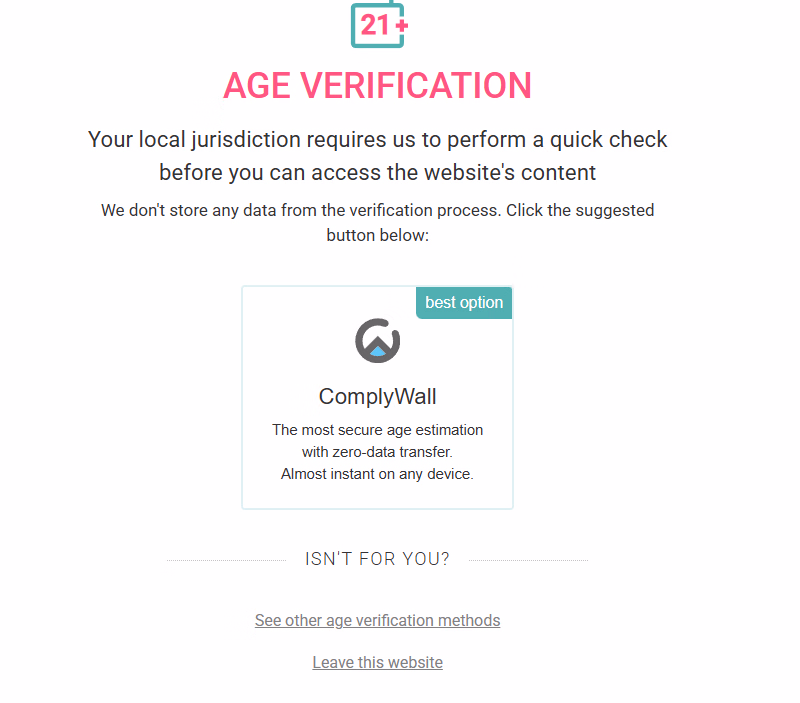Click dotted divider left of "ISN'T FOR YOU?"

point(226,561)
